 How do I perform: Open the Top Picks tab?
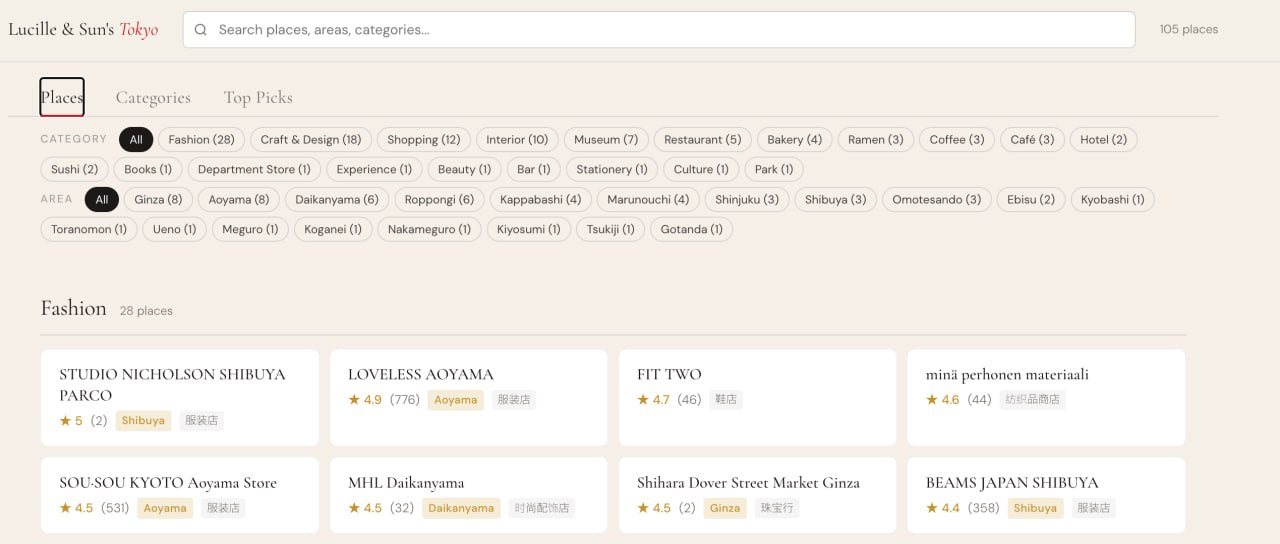[x=258, y=97]
